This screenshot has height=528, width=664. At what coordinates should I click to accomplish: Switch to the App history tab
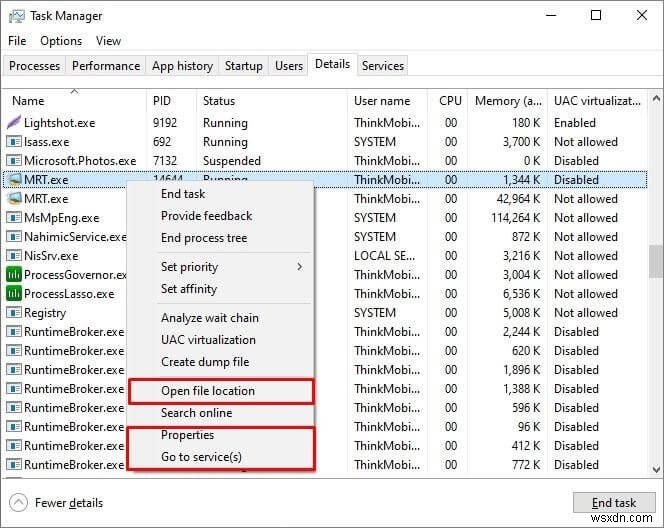(x=182, y=66)
